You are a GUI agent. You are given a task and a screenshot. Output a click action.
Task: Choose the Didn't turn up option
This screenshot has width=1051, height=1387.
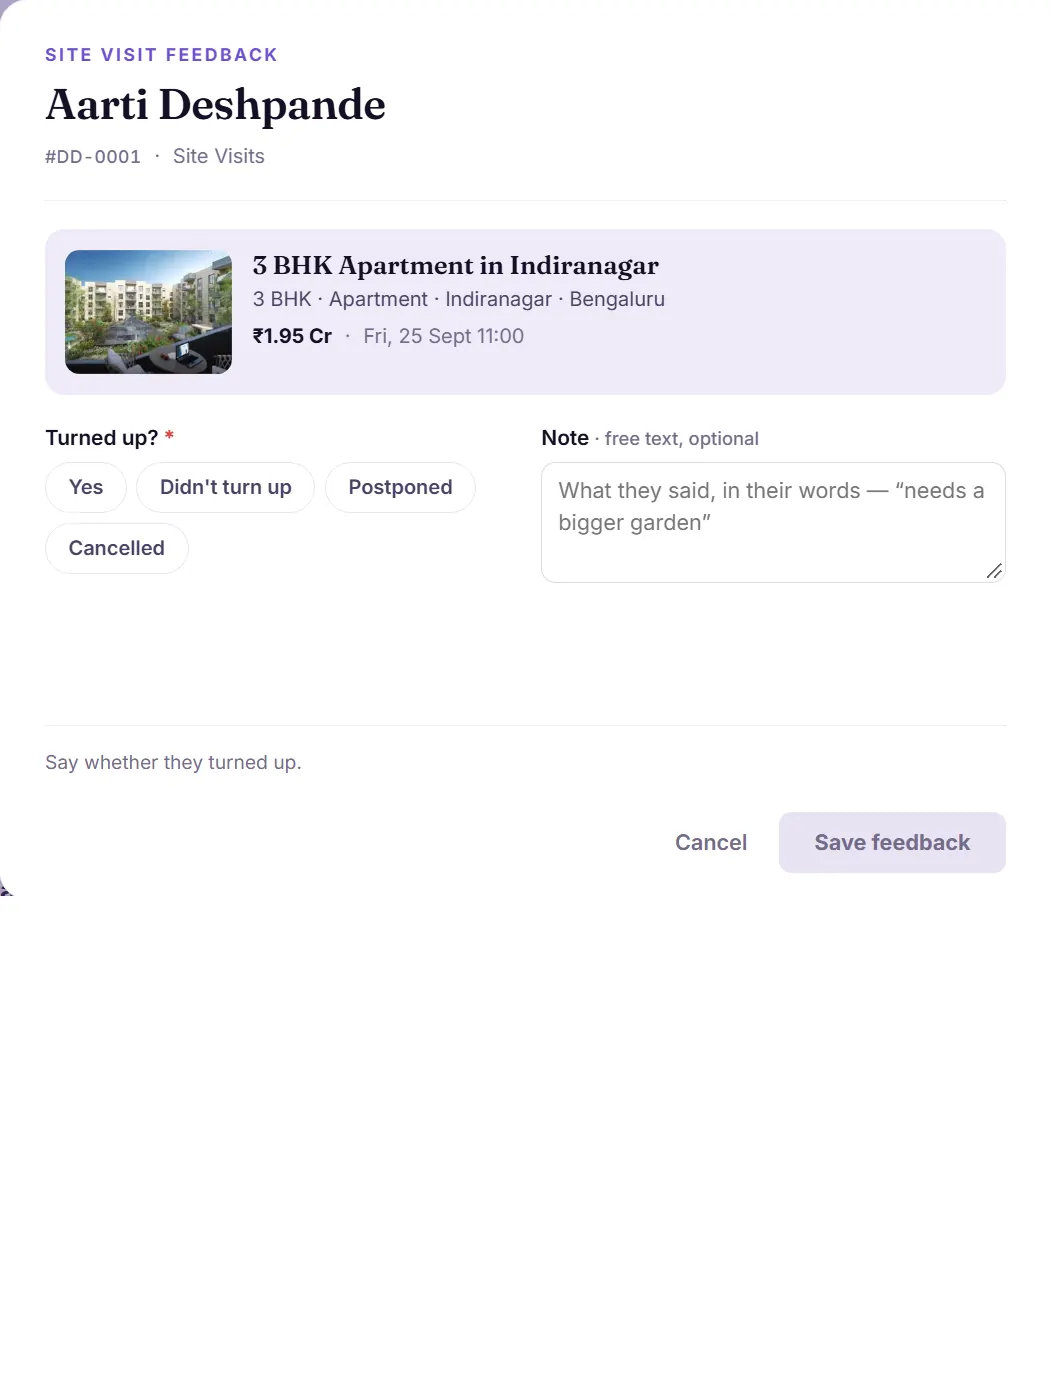(225, 487)
